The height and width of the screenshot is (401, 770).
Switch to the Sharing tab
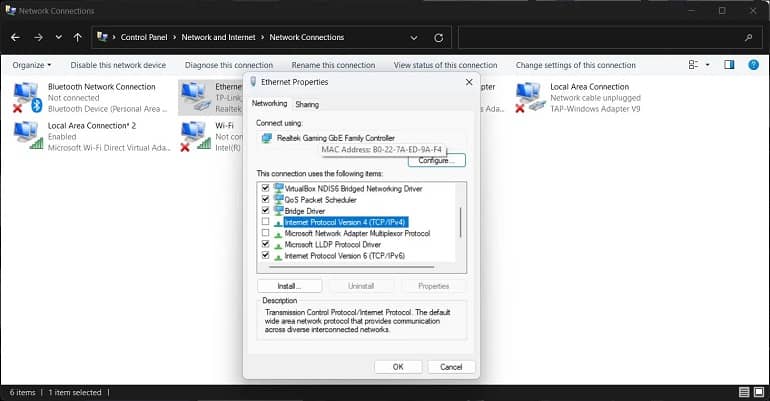tap(307, 105)
